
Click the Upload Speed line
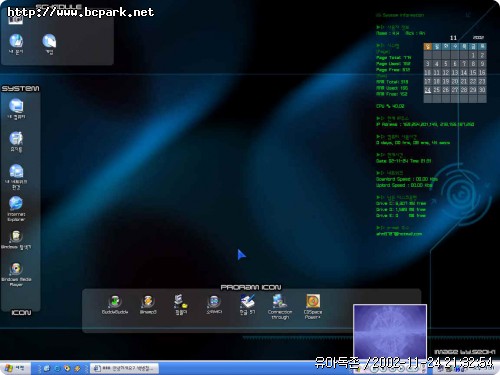point(404,185)
